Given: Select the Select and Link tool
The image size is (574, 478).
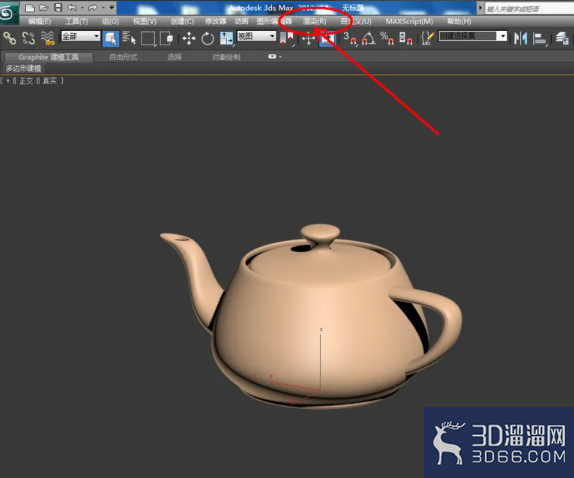Looking at the screenshot, I should [10, 38].
